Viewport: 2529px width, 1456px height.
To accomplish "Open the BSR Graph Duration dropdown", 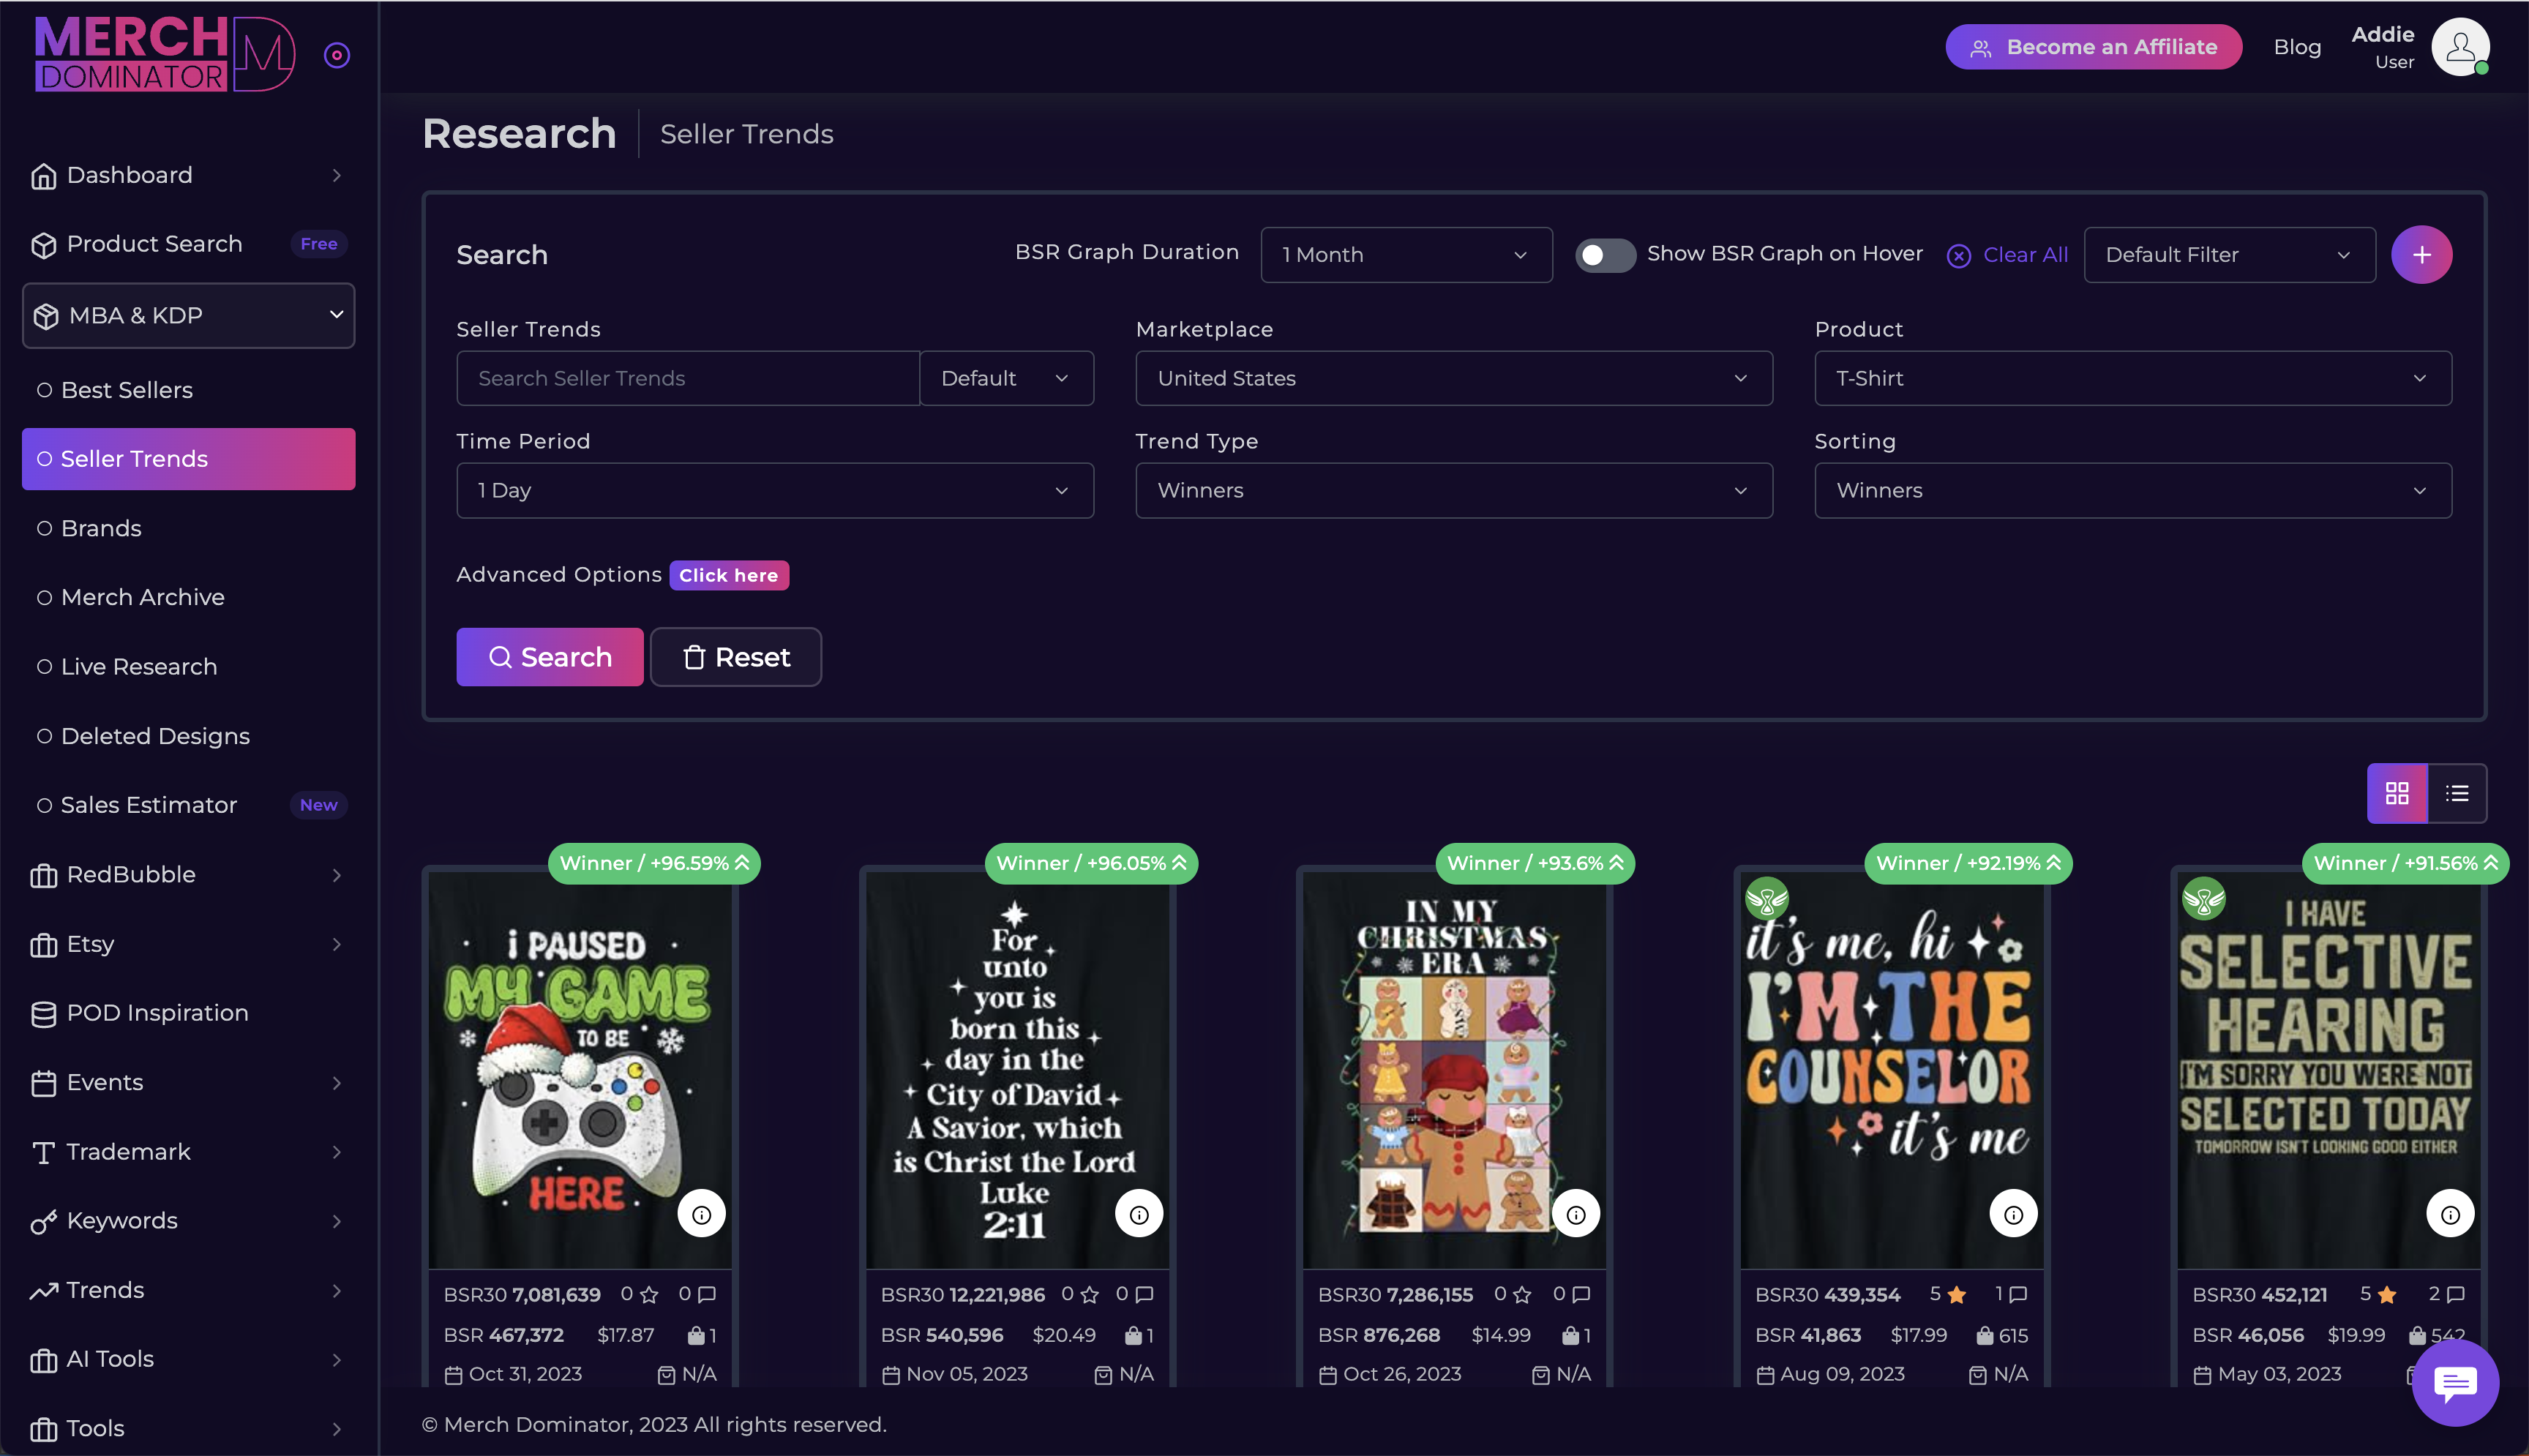I will click(x=1405, y=255).
